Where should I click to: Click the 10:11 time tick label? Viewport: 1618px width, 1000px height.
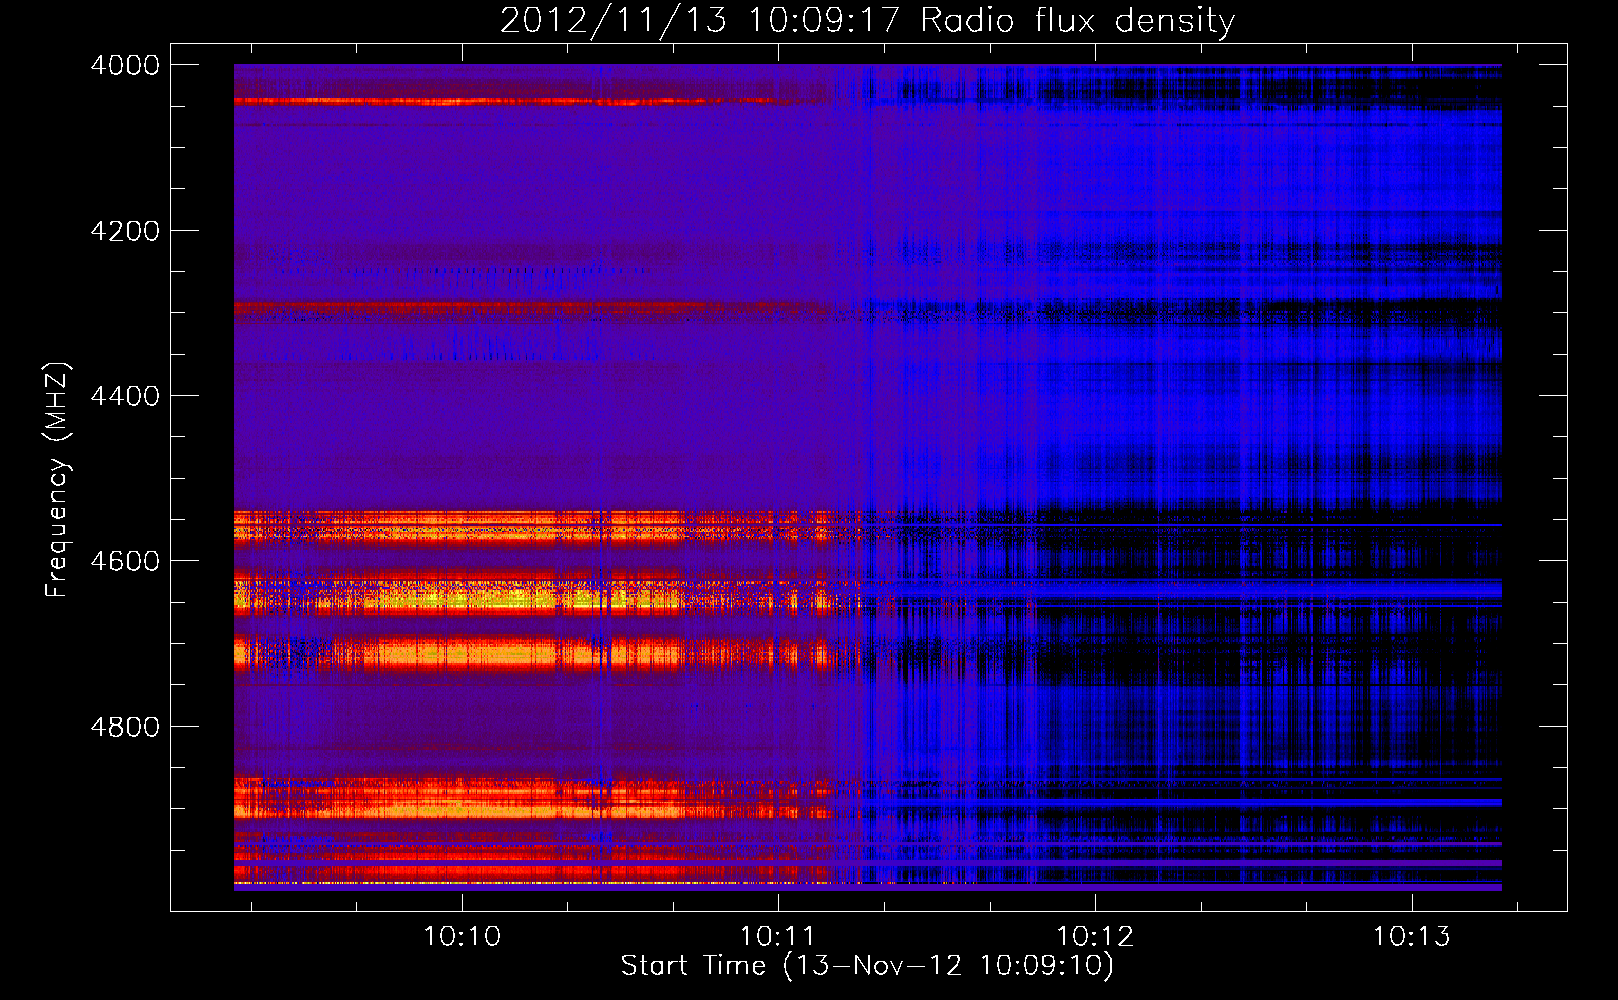778,937
